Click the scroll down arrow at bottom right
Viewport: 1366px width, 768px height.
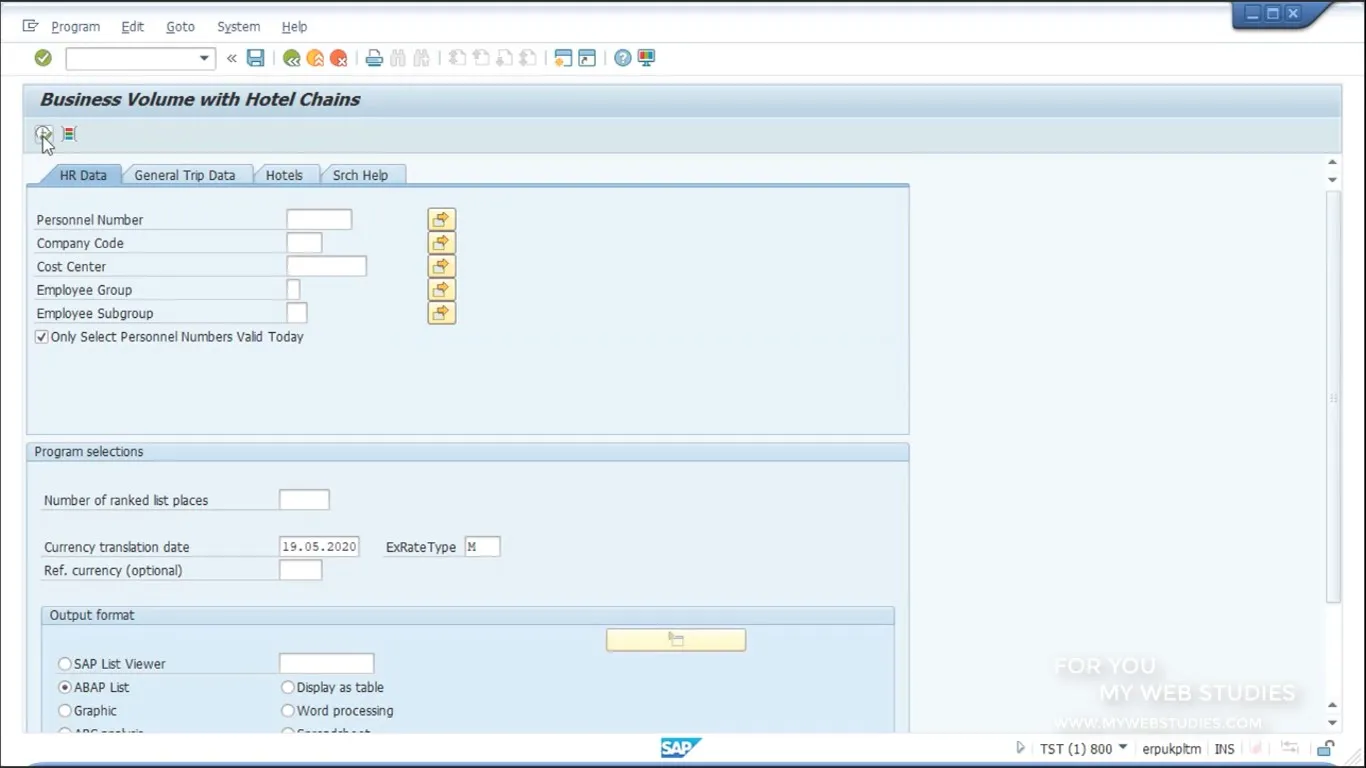coord(1332,723)
